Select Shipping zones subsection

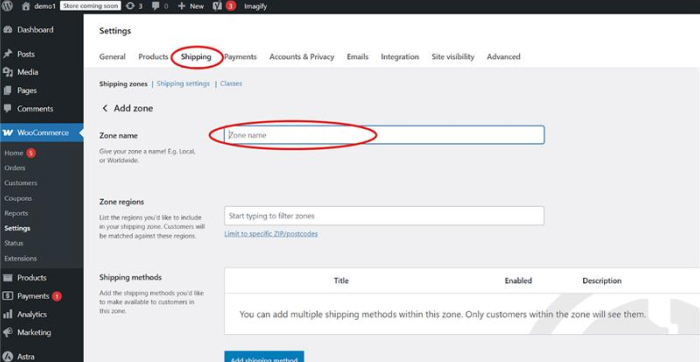click(123, 83)
